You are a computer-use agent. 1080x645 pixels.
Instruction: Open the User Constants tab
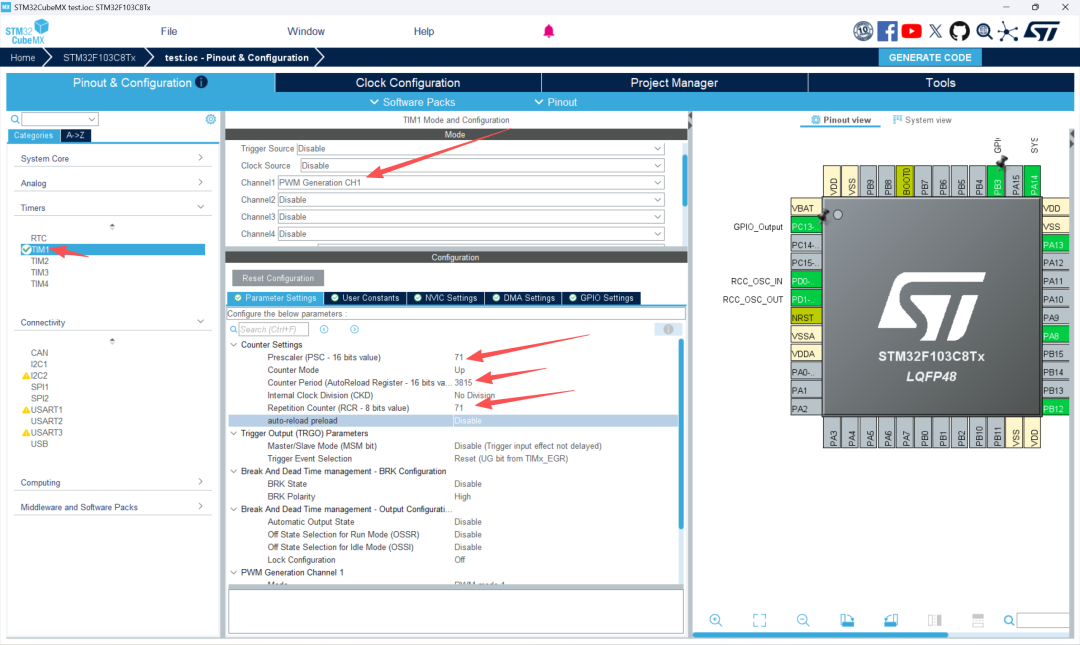[x=364, y=298]
